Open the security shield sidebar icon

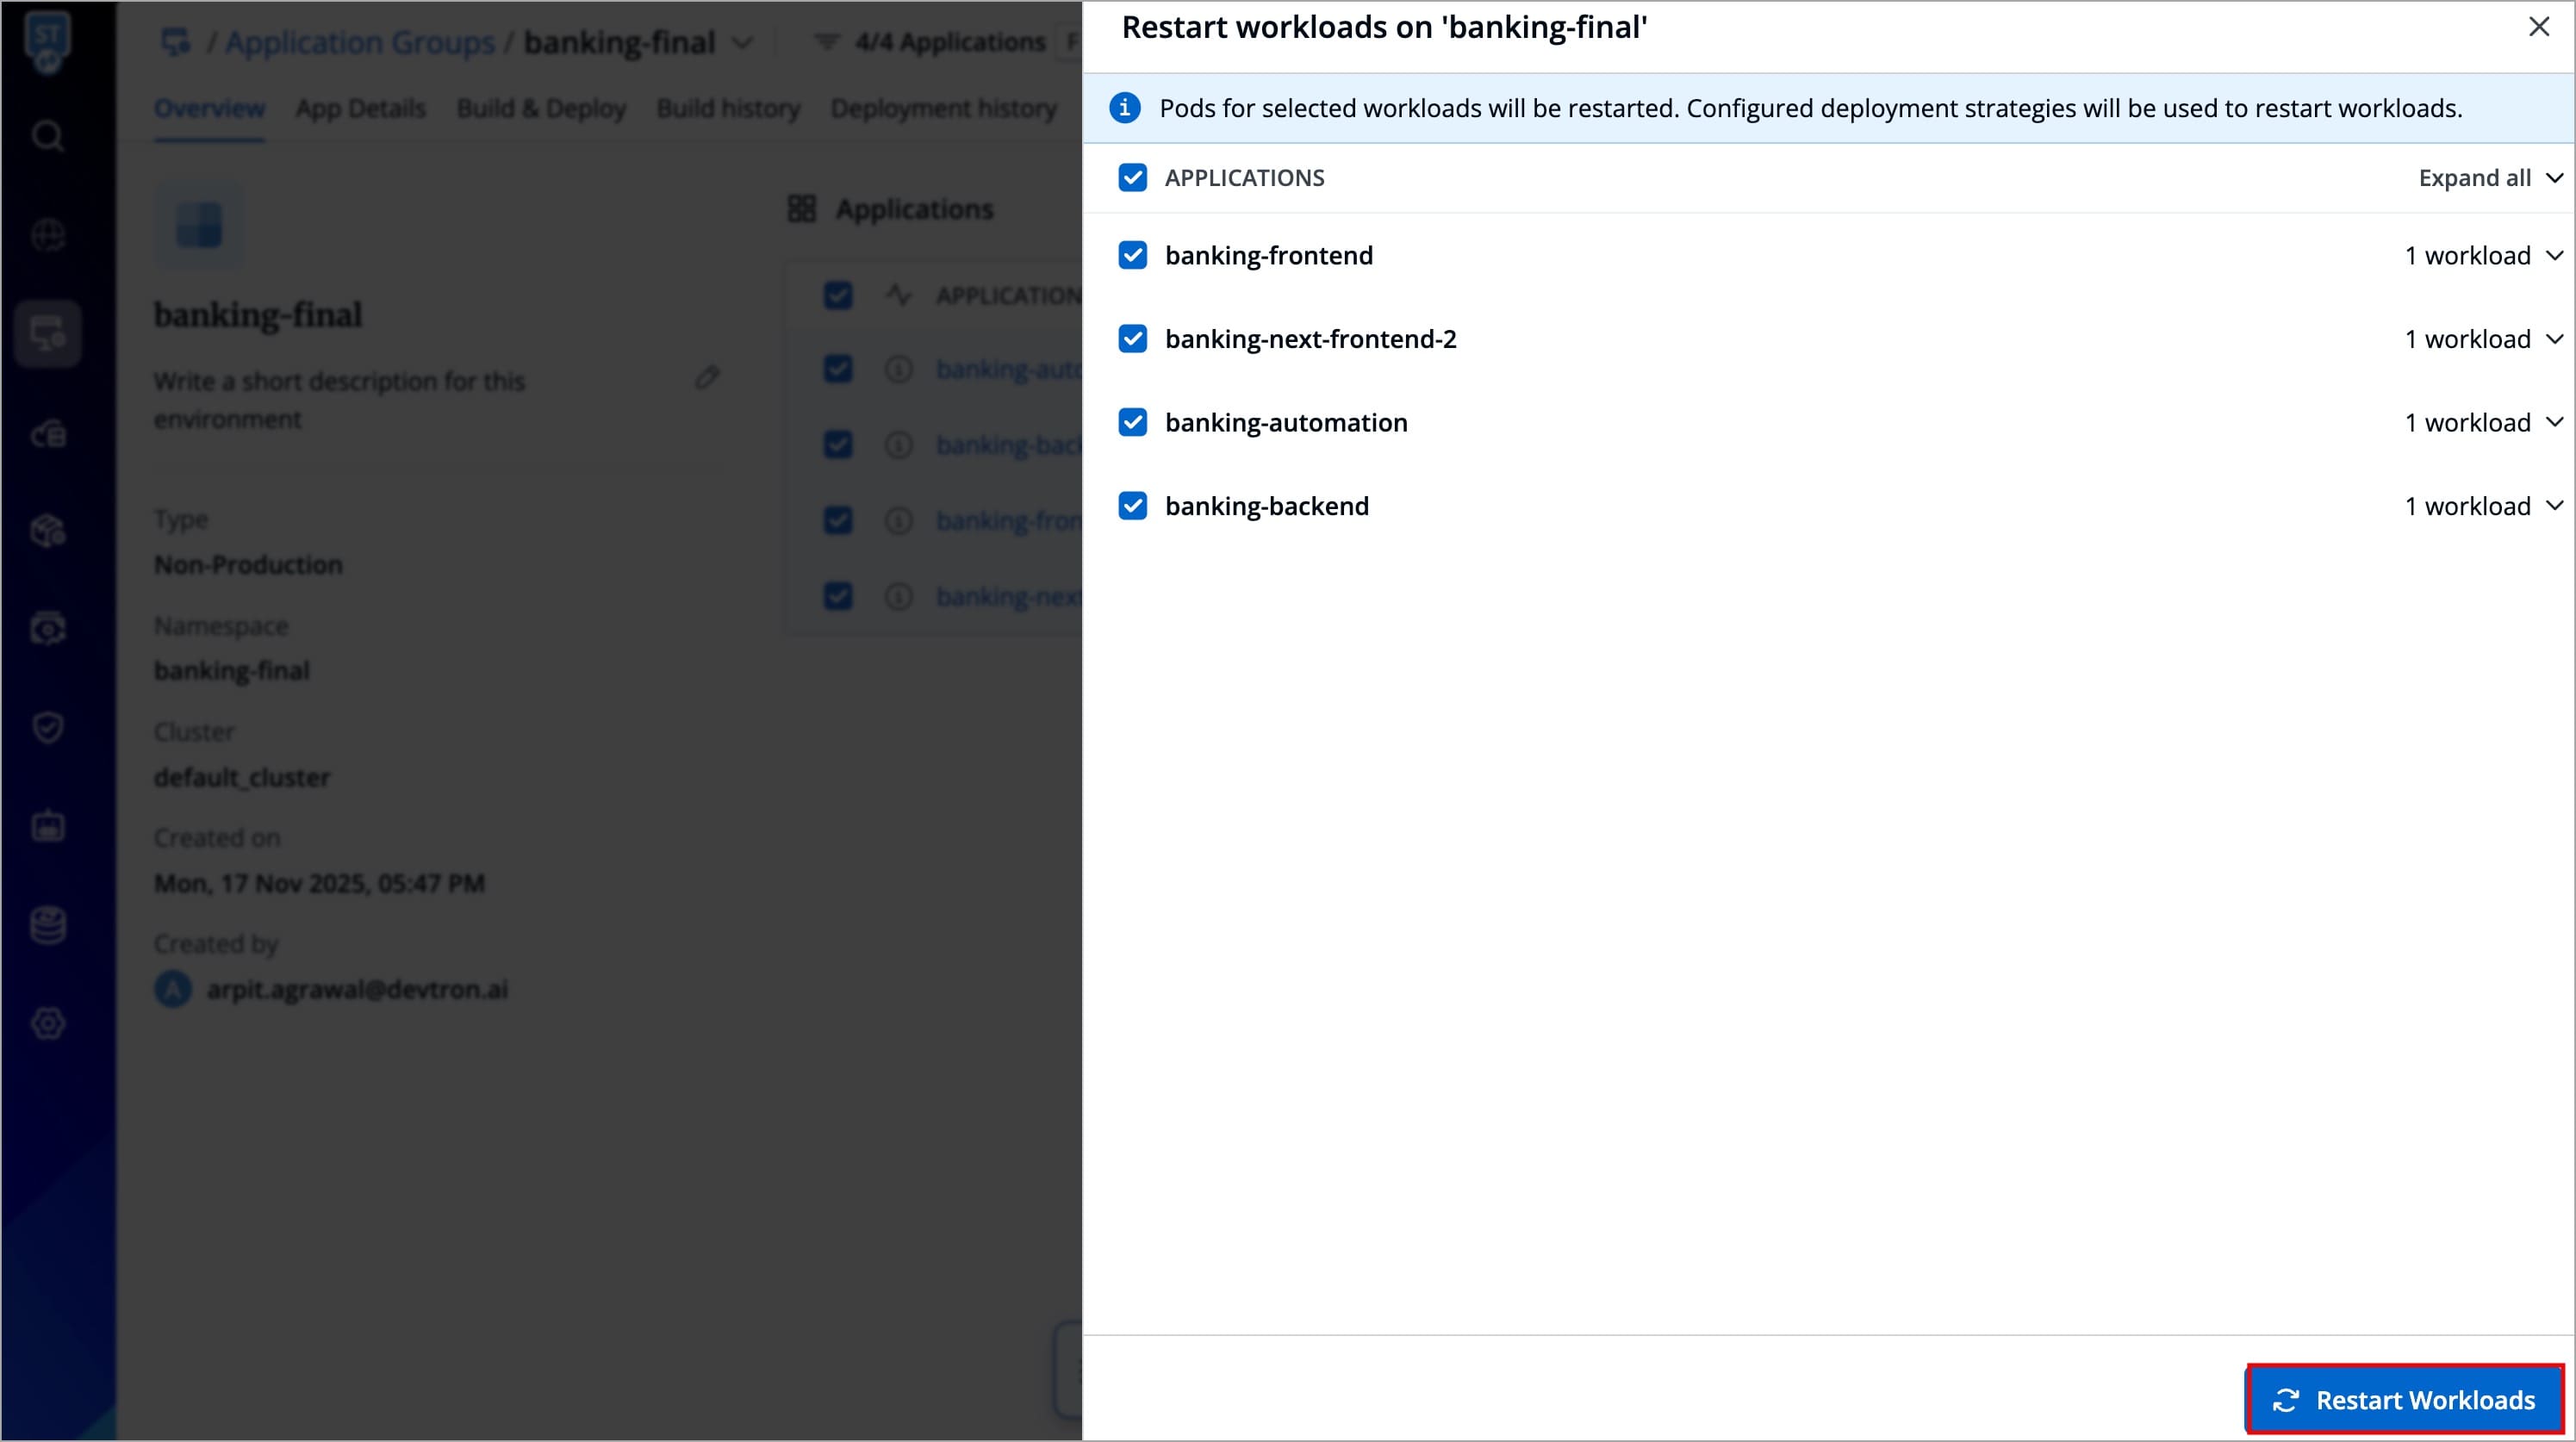pyautogui.click(x=47, y=727)
